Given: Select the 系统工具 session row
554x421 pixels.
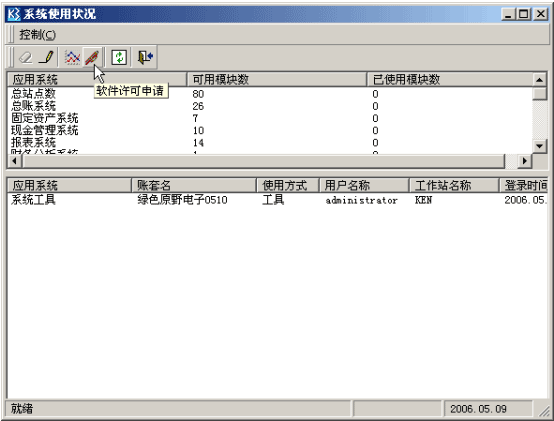Looking at the screenshot, I should click(x=277, y=200).
